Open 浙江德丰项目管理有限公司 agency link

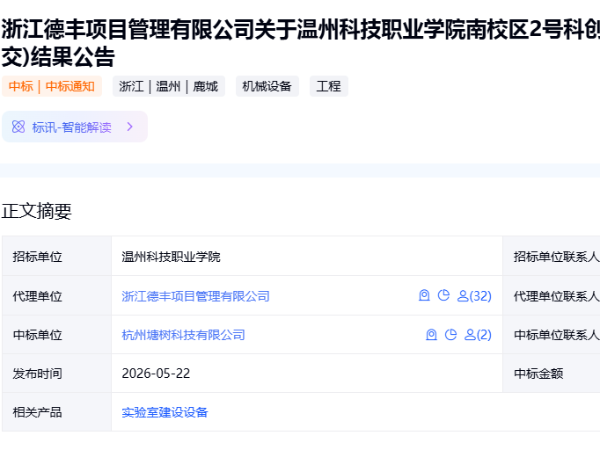pyautogui.click(x=196, y=296)
